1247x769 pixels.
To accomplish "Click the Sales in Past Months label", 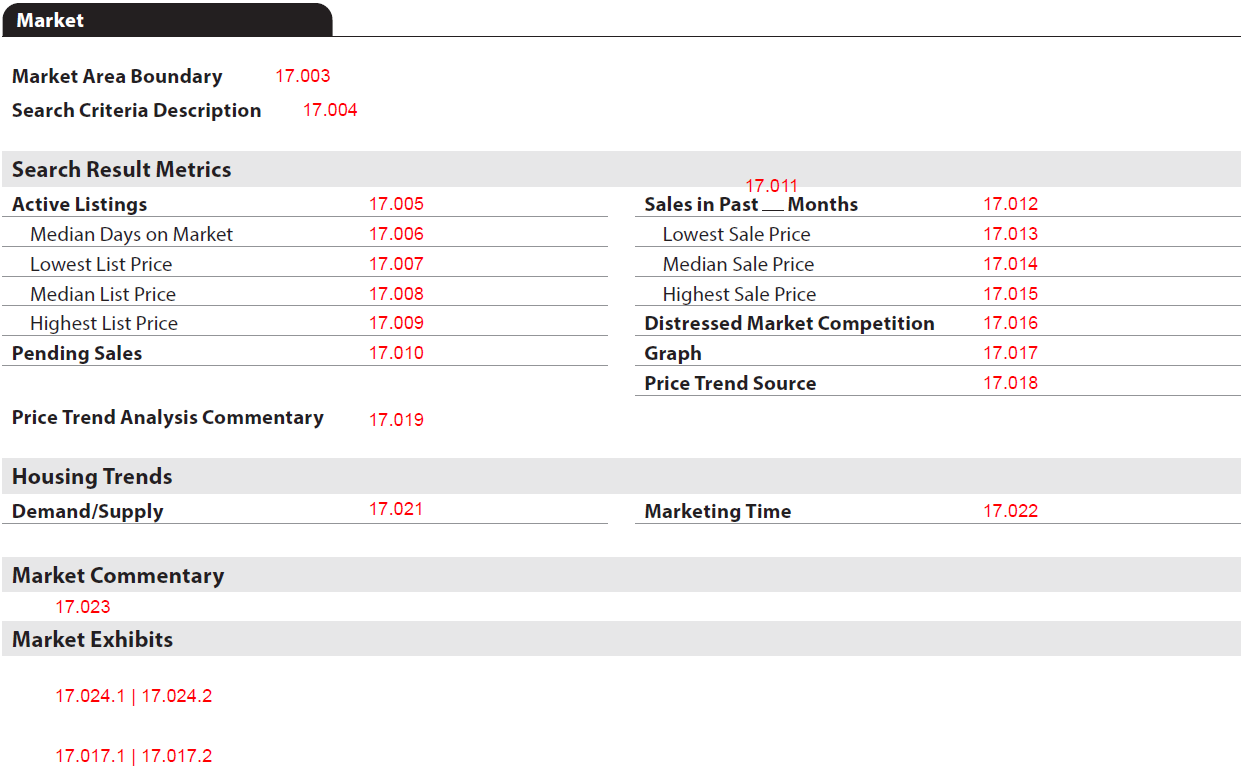I will tap(751, 205).
